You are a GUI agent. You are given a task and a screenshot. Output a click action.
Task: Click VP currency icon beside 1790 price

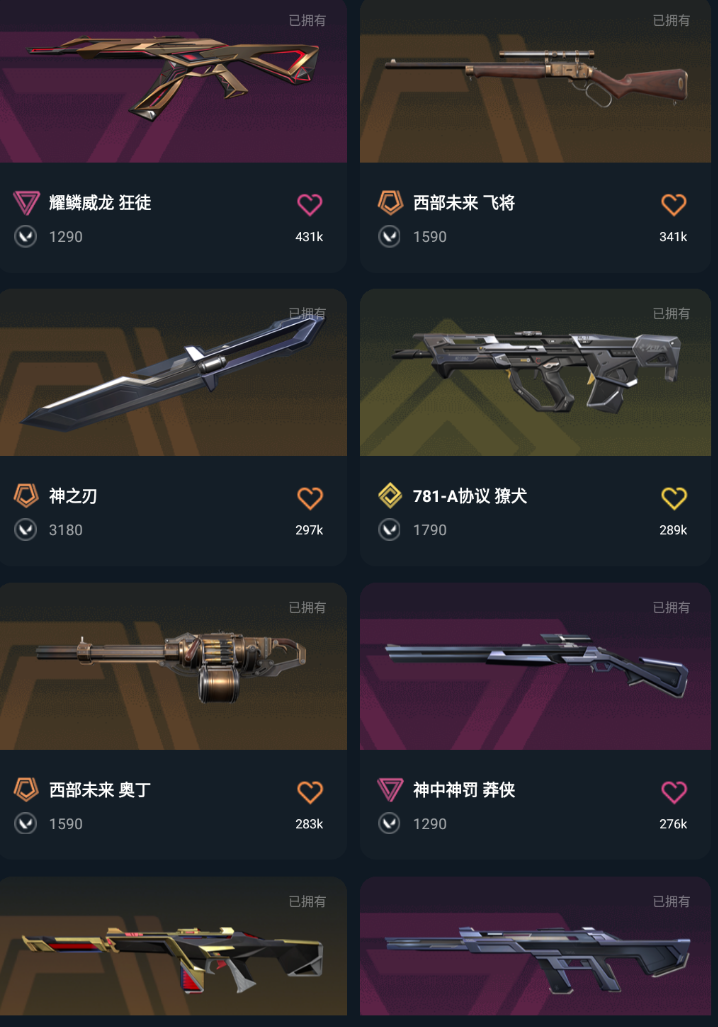(x=389, y=529)
